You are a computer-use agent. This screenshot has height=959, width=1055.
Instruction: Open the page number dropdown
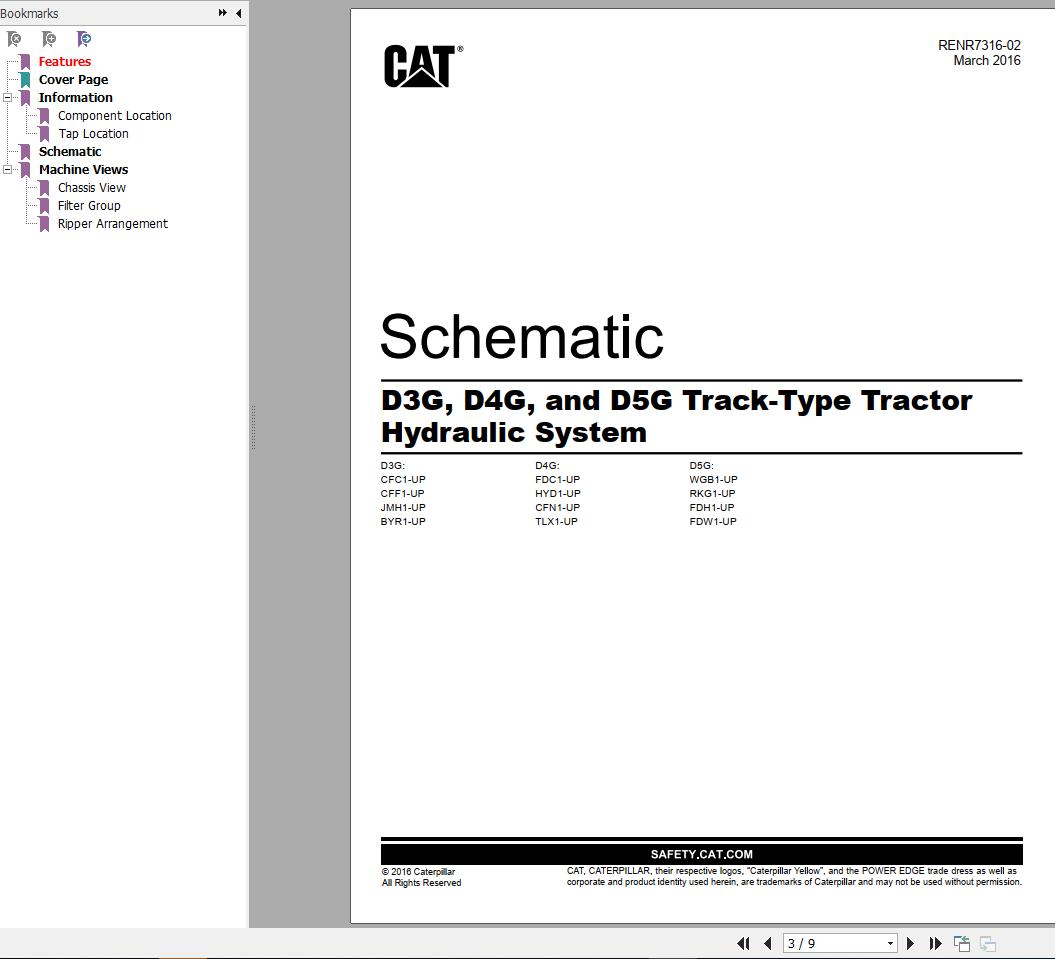(x=890, y=943)
